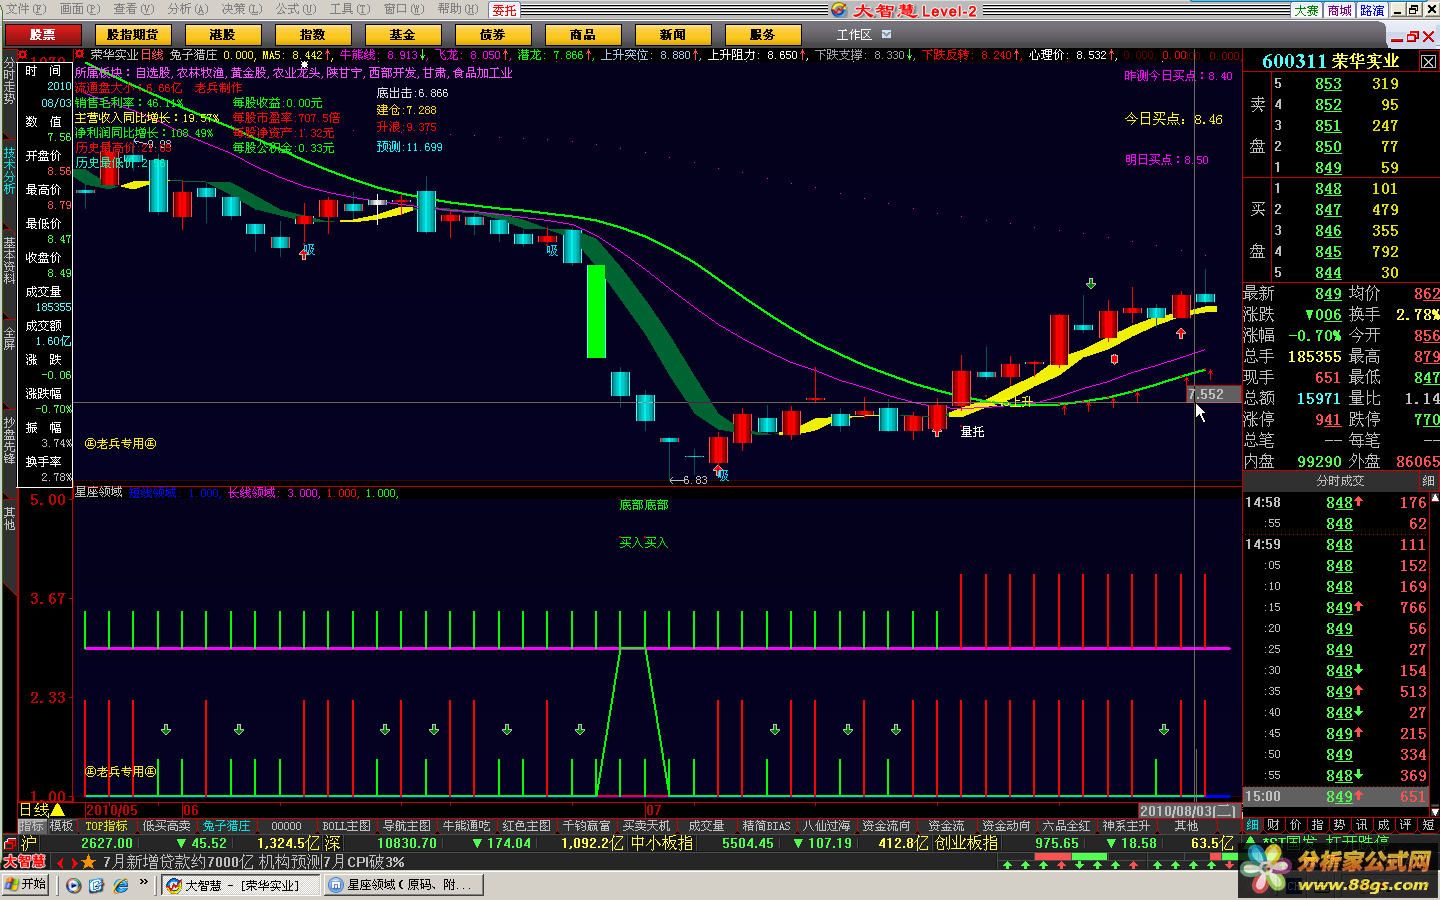1440x900 pixels.
Task: Open the 帮助 menu
Action: [456, 9]
